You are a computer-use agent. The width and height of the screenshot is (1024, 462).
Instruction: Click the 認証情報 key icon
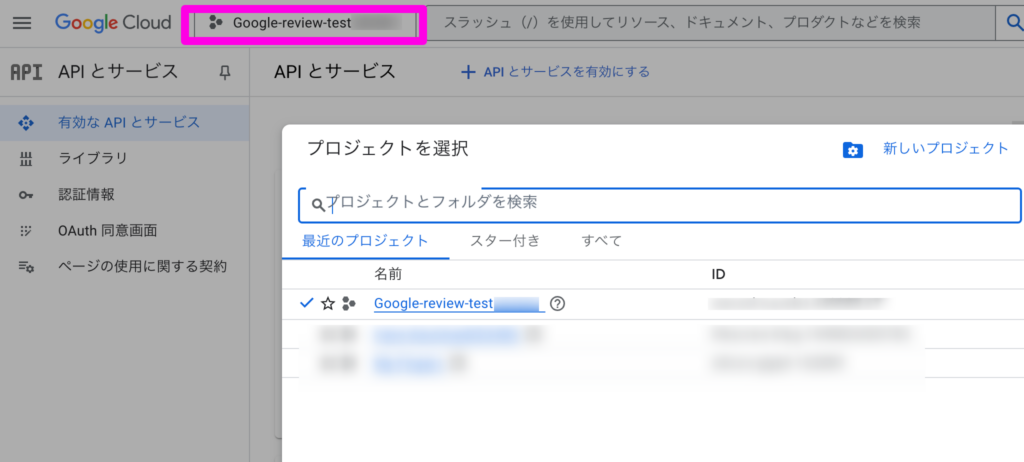26,195
